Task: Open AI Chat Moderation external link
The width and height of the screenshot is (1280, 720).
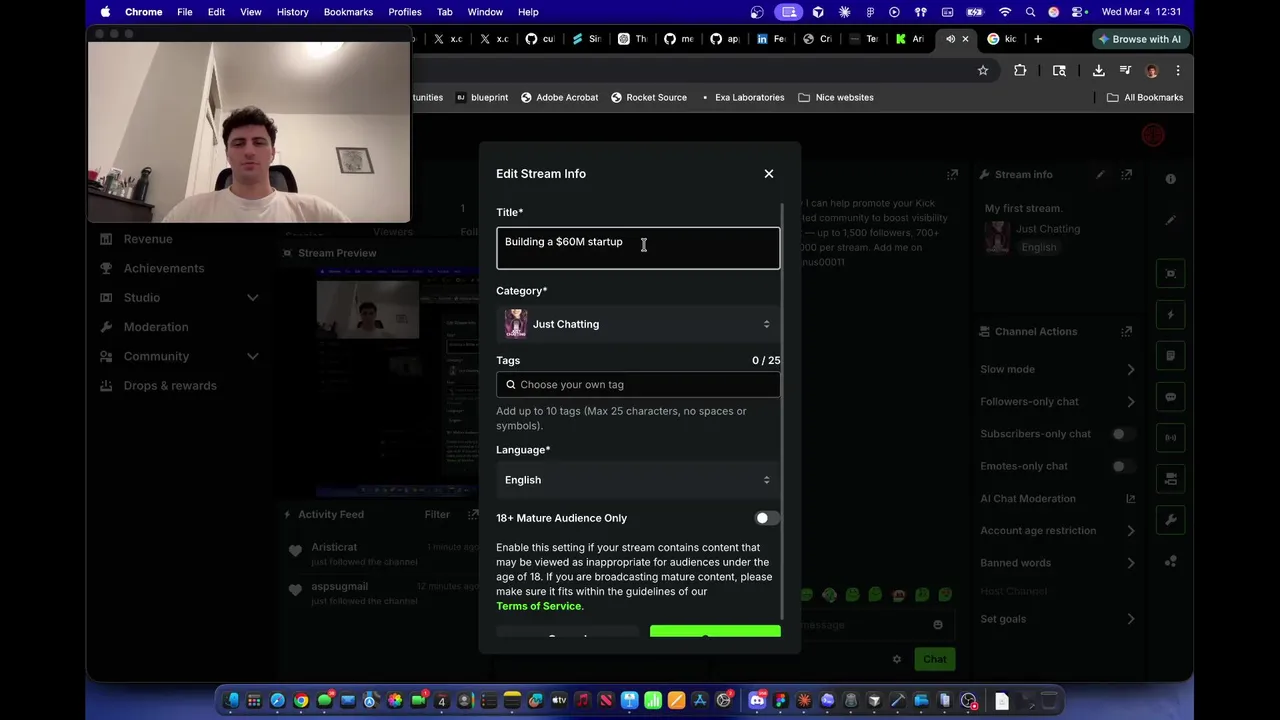Action: (x=1131, y=499)
